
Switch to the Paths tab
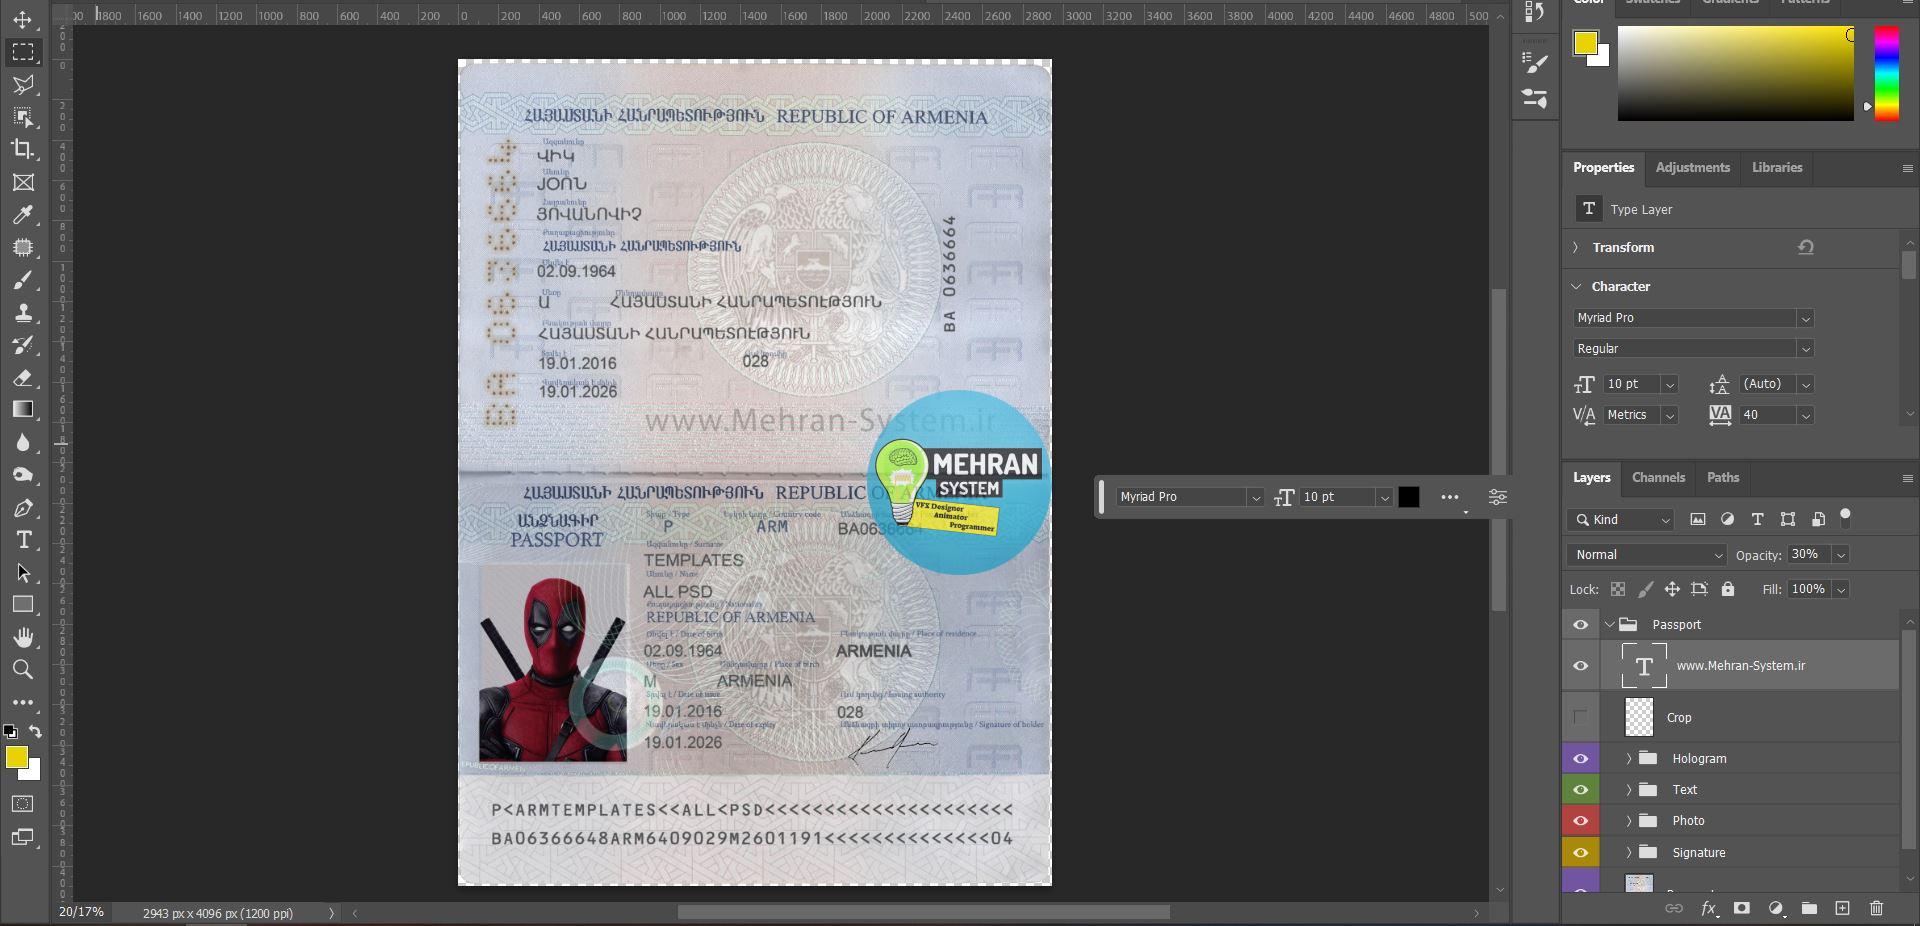(x=1722, y=478)
